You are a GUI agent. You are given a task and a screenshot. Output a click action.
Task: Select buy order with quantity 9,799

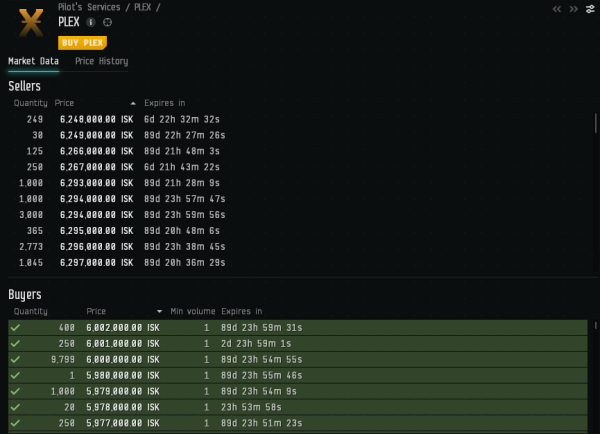[x=298, y=359]
